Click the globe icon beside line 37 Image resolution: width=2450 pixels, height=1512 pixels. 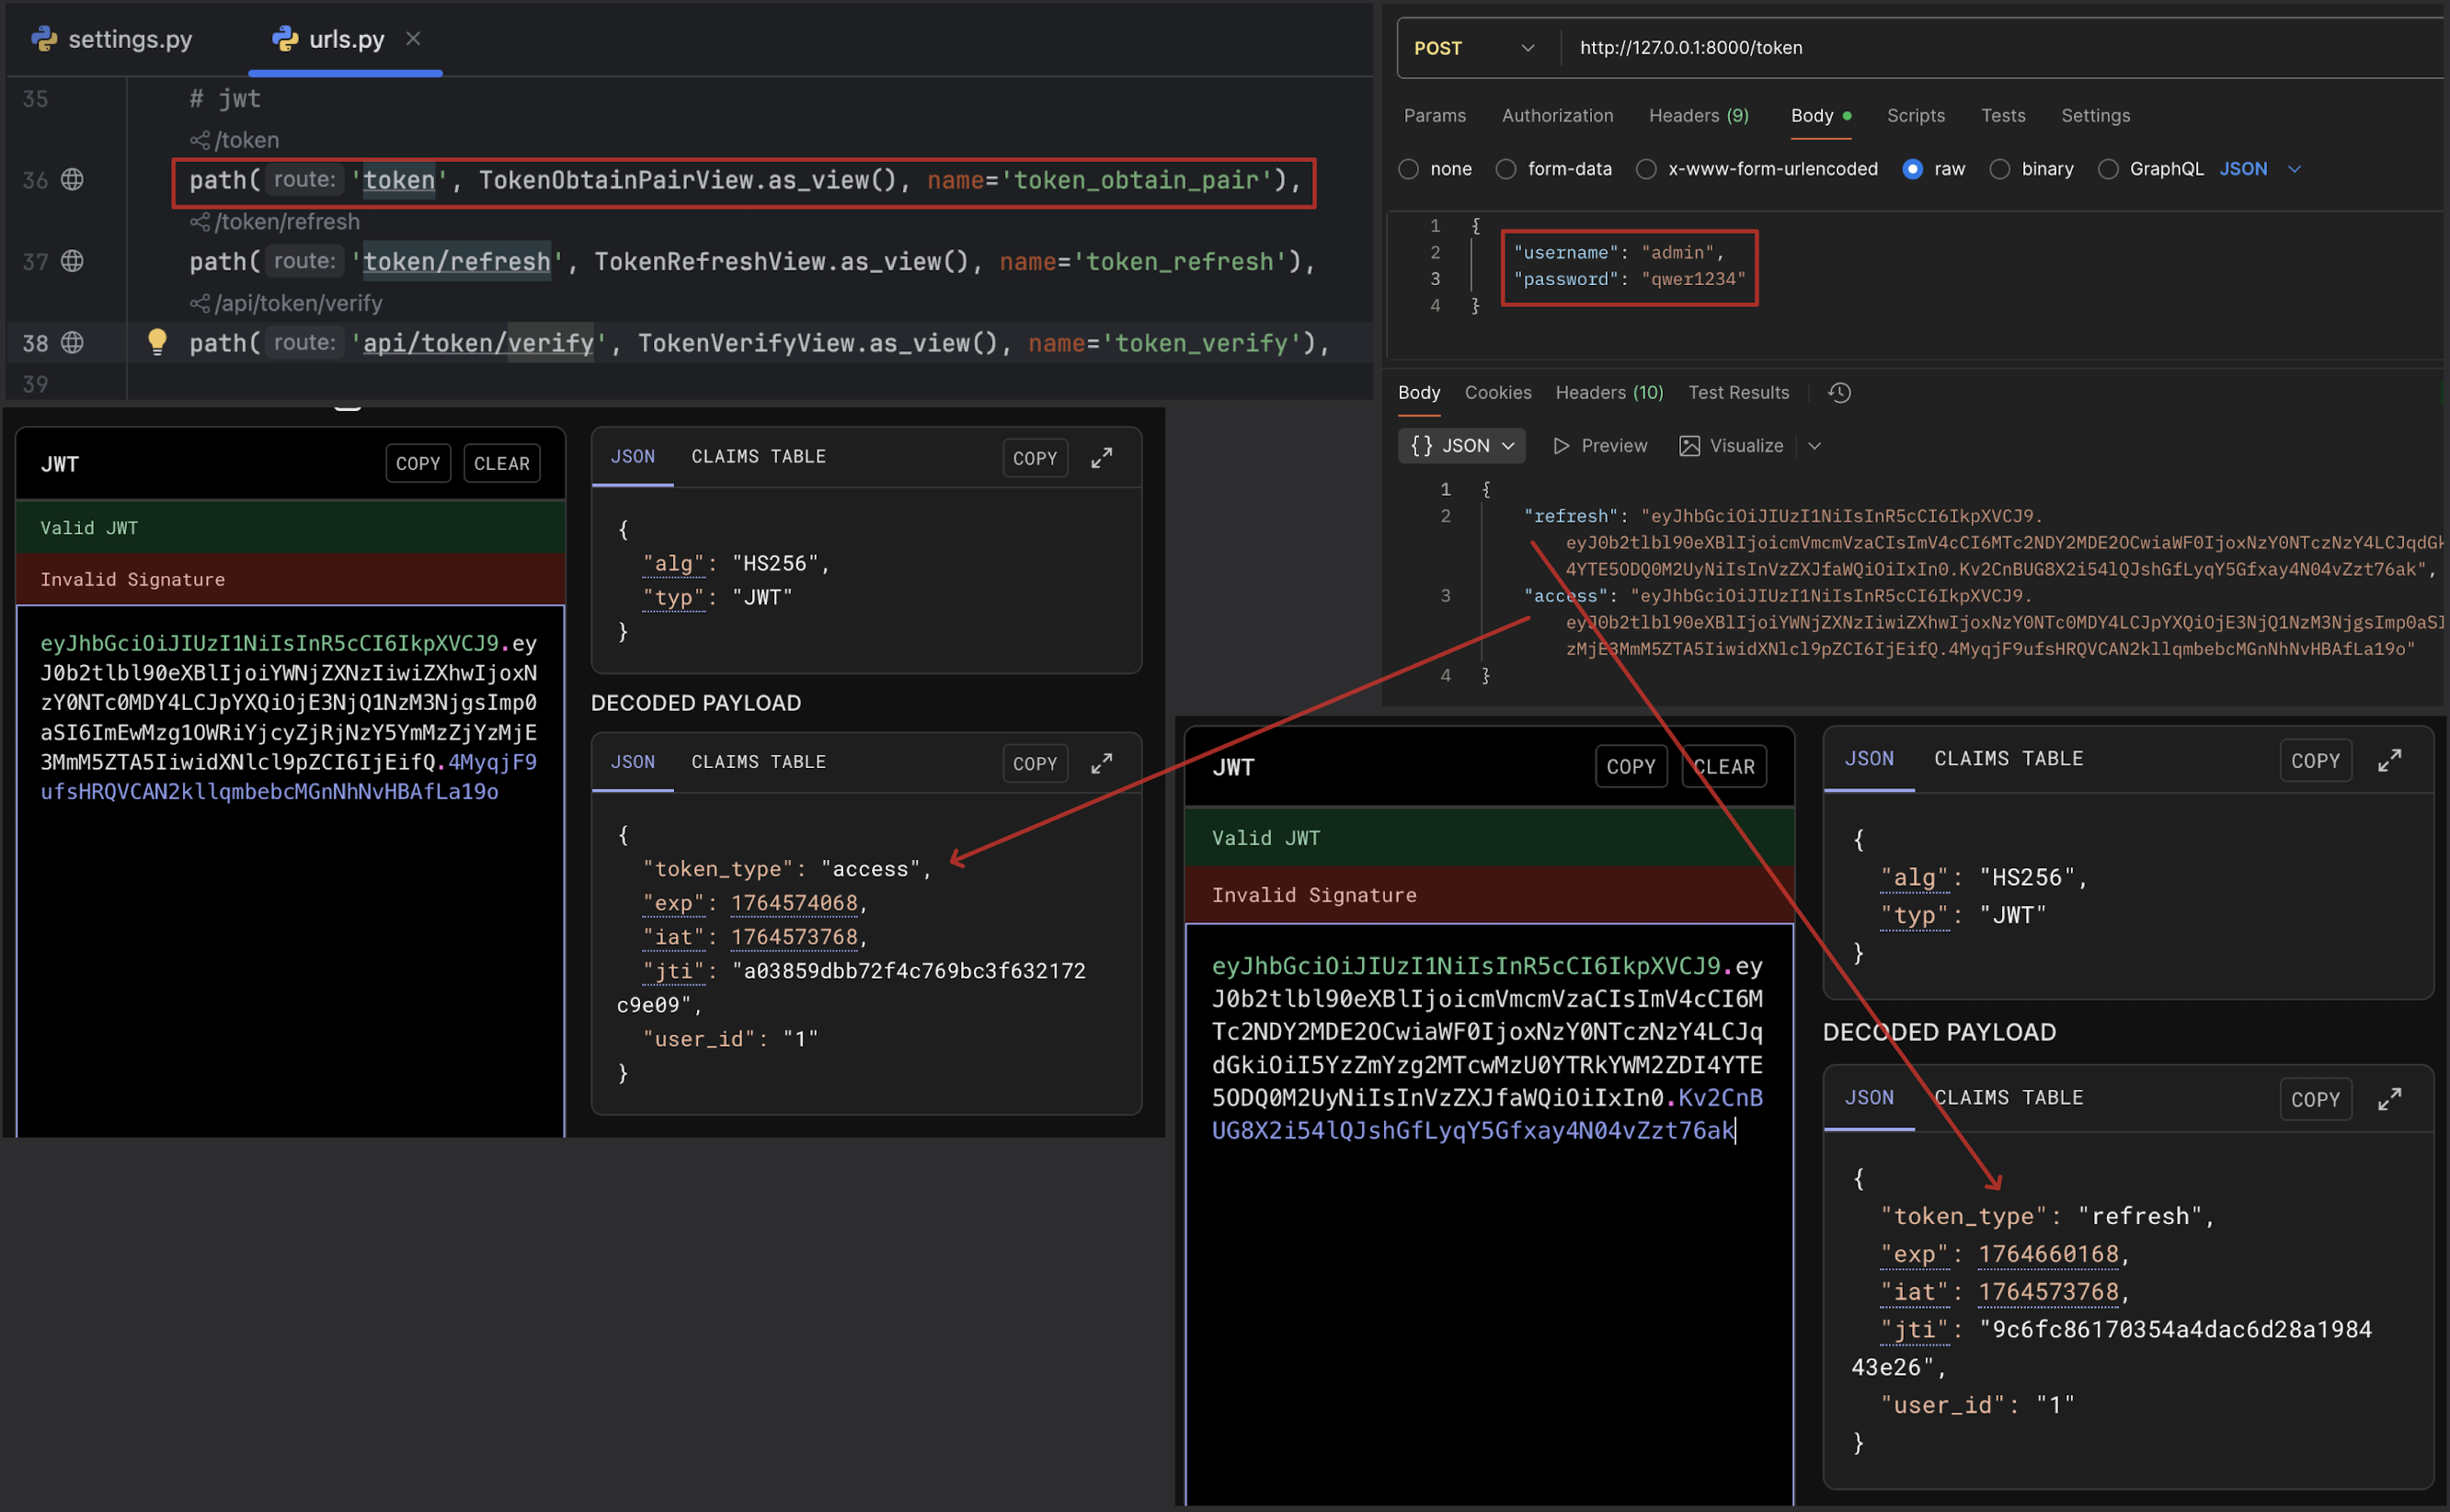pos(72,261)
